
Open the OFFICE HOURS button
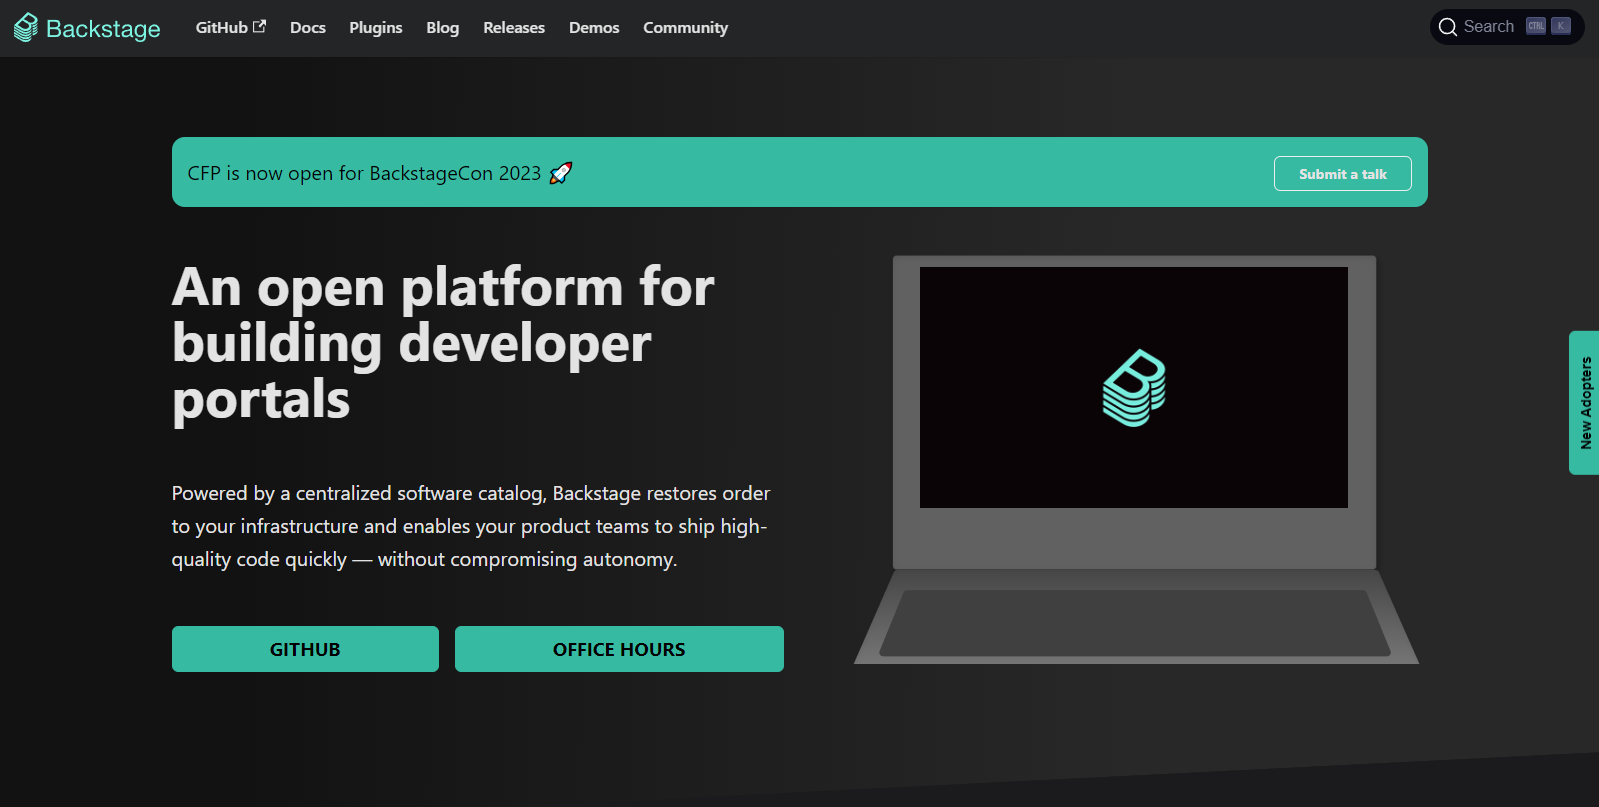tap(619, 649)
